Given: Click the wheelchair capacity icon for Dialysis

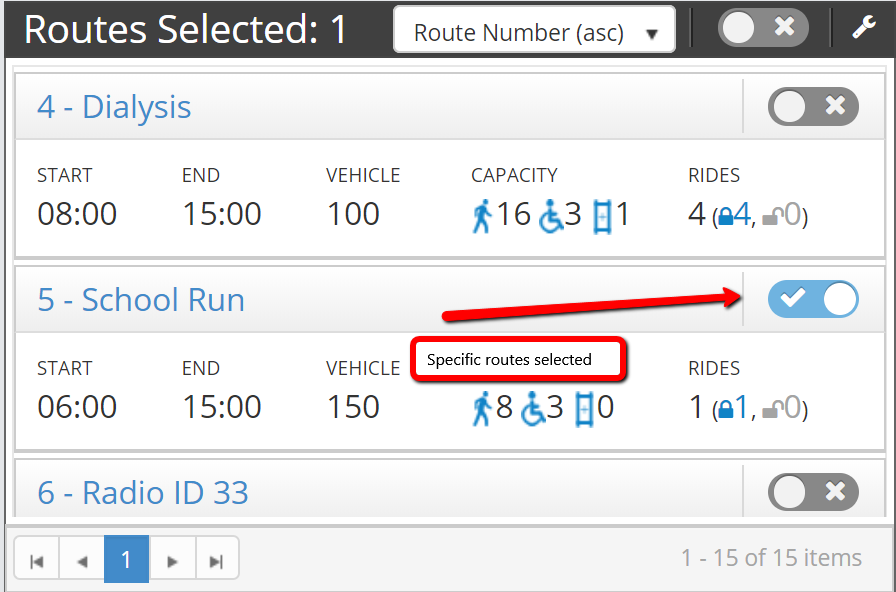Looking at the screenshot, I should pyautogui.click(x=551, y=216).
